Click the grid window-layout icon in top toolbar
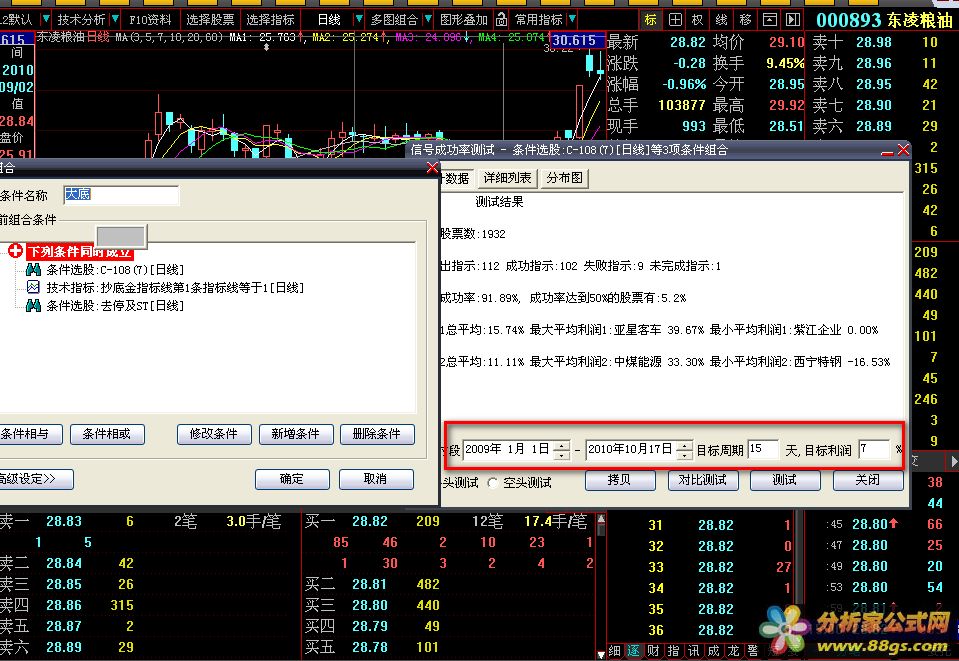Screen dimensions: 959x661 [x=675, y=20]
